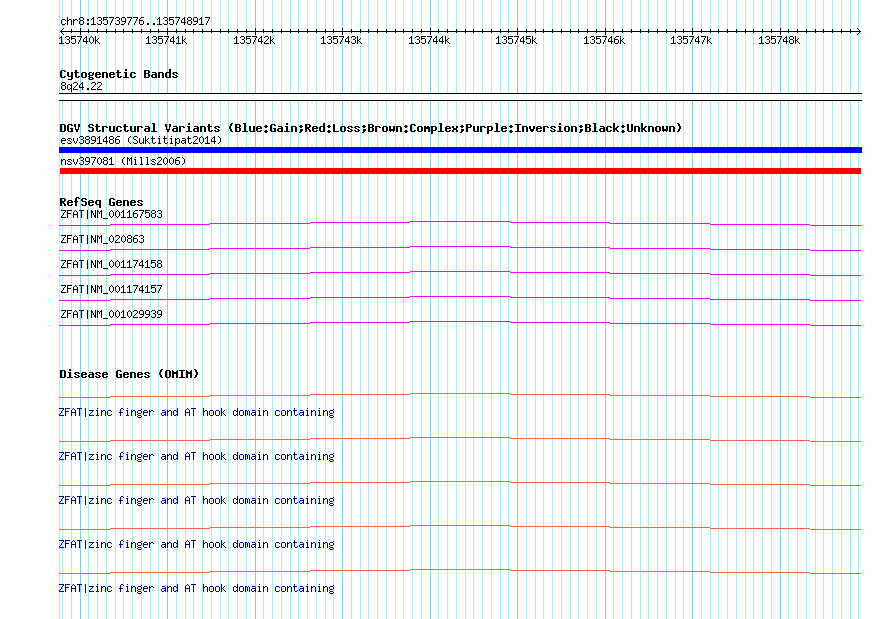Click the 8q24.22 band label
The image size is (890, 619).
click(x=81, y=86)
